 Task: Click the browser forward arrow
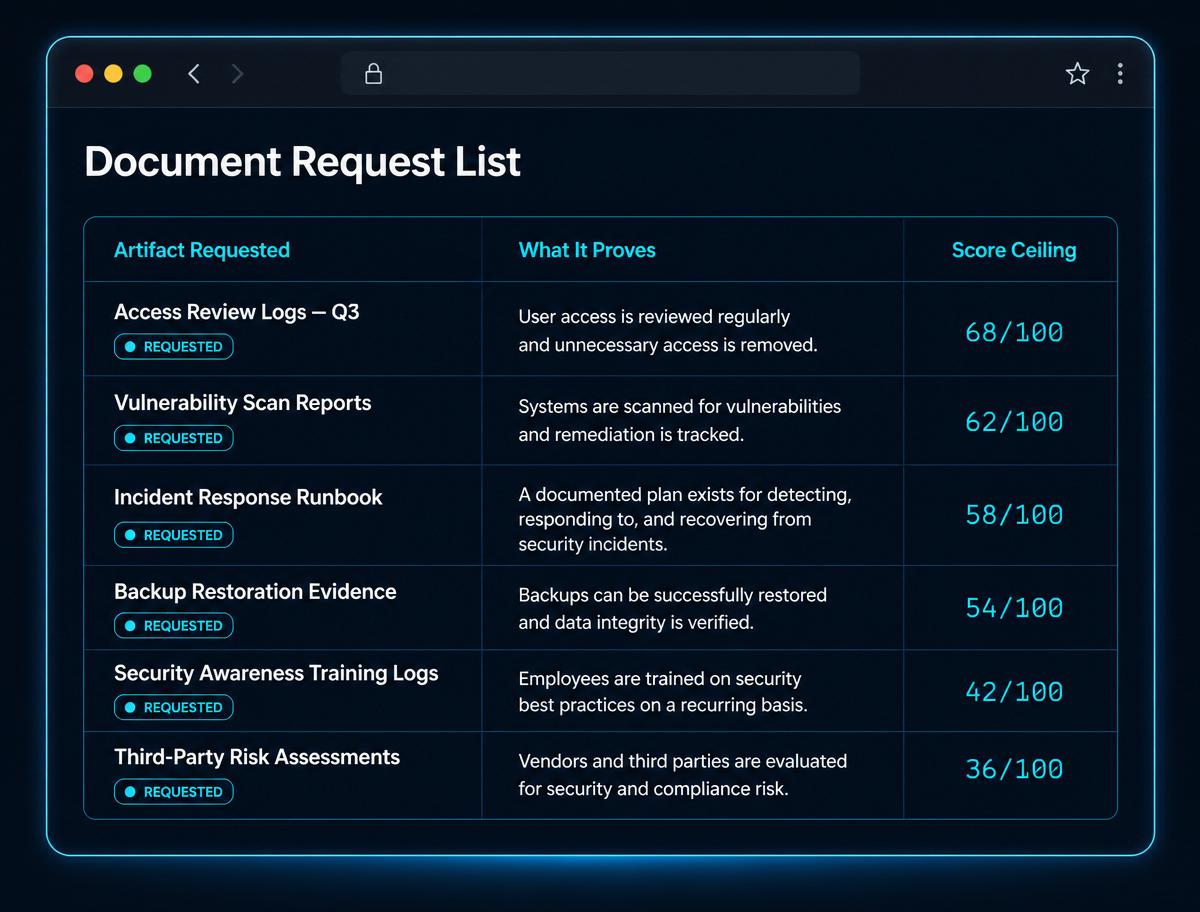point(237,73)
